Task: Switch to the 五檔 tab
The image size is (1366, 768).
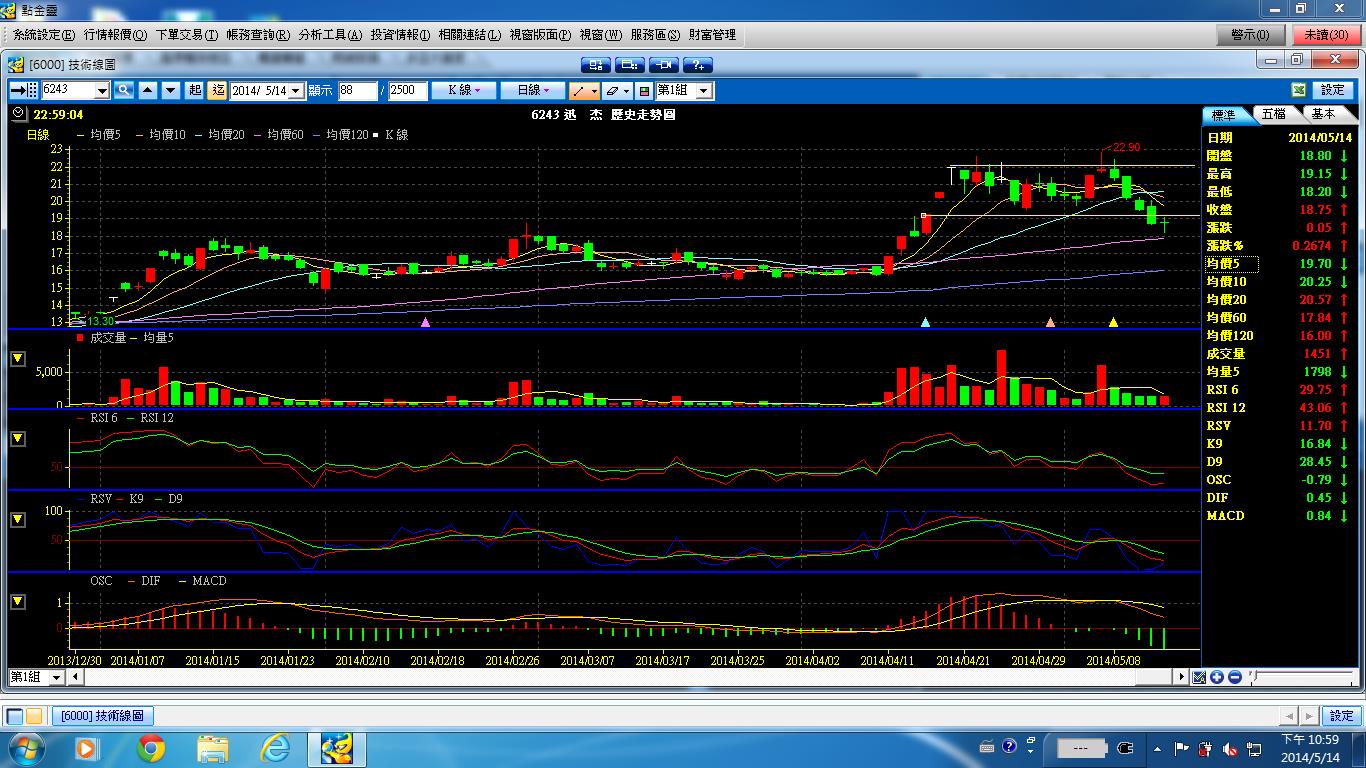Action: 1273,114
